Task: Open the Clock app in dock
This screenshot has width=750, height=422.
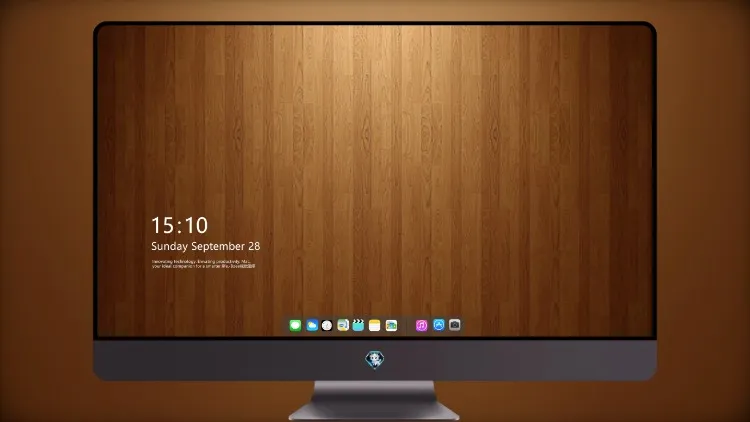Action: [x=327, y=325]
